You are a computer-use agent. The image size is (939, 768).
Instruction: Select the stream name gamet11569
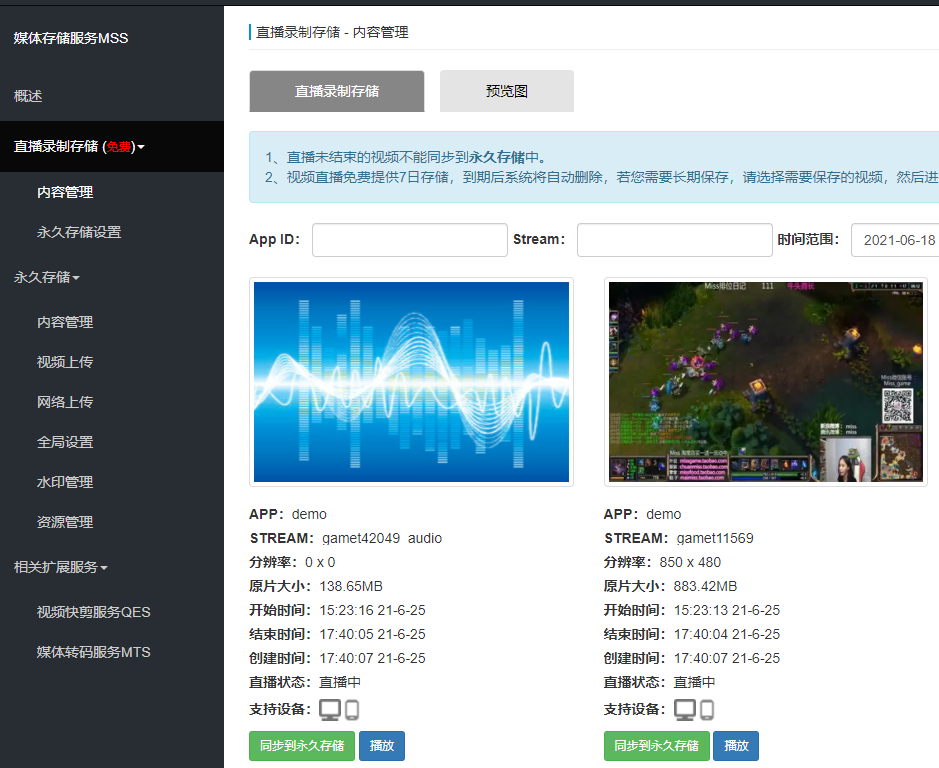[715, 538]
